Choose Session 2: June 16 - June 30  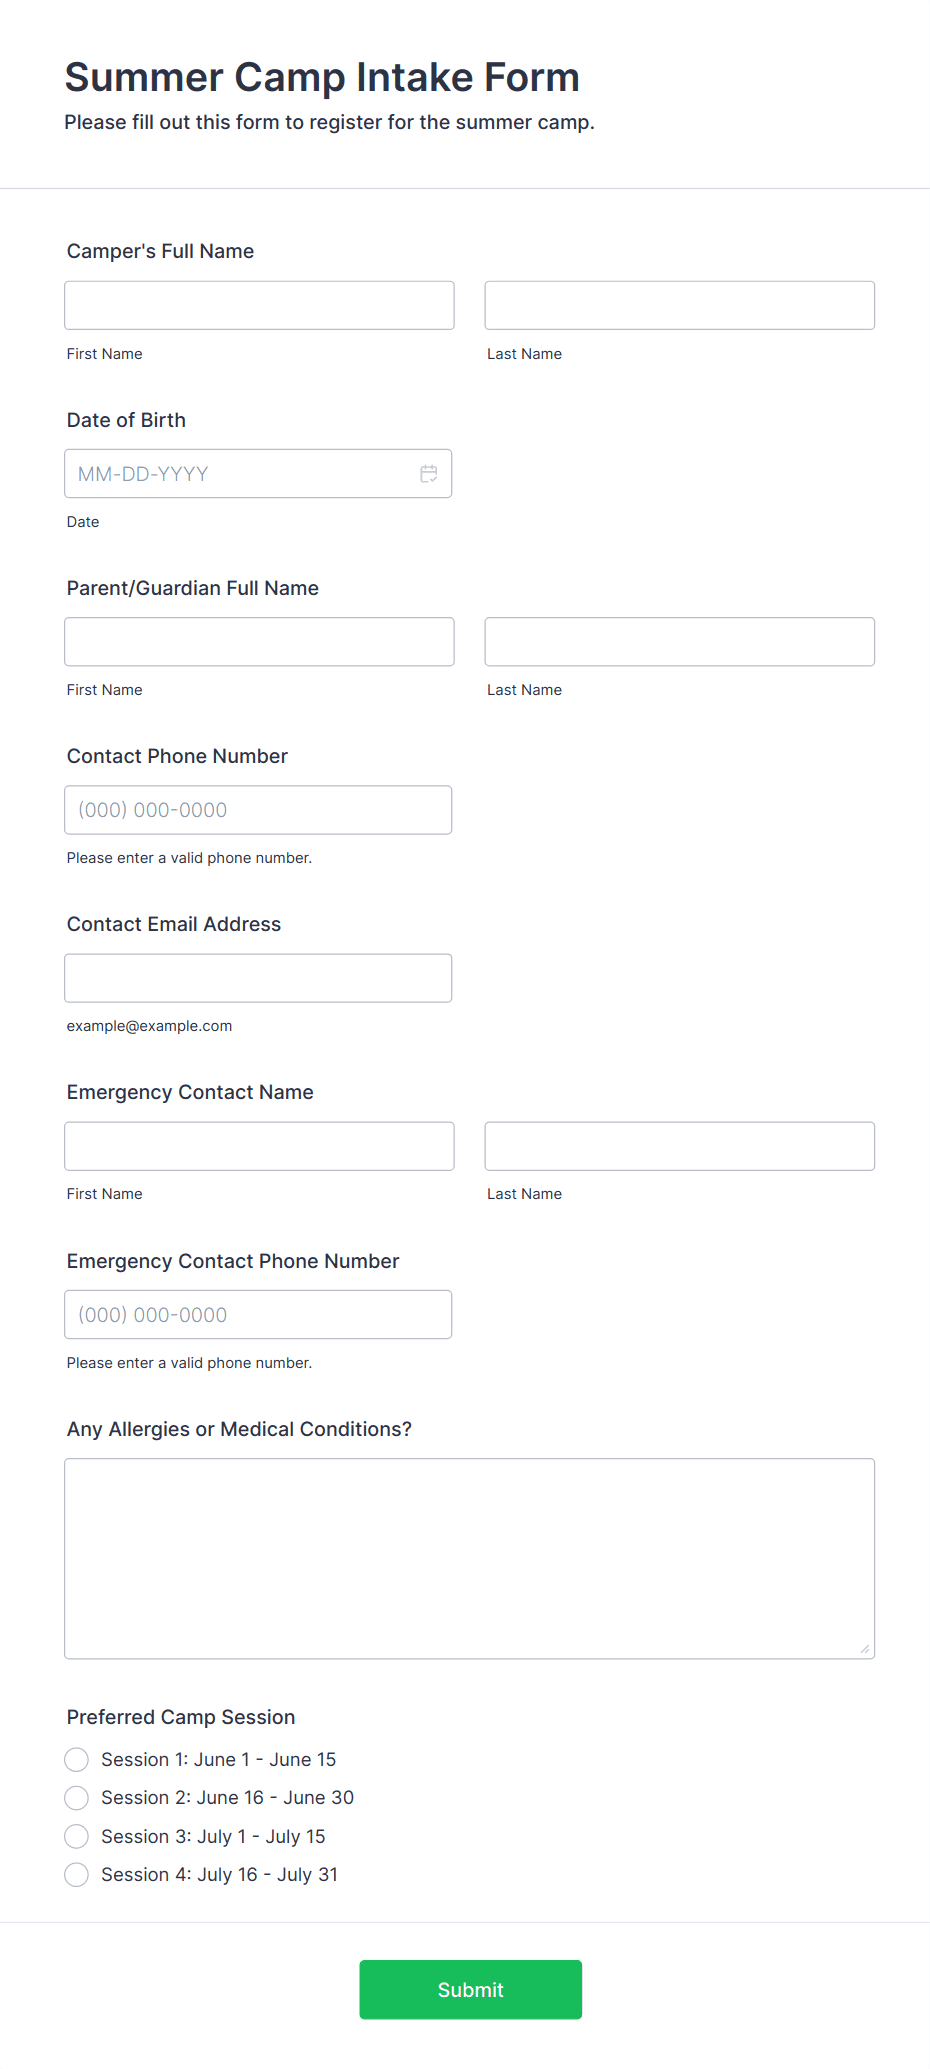(x=77, y=1798)
